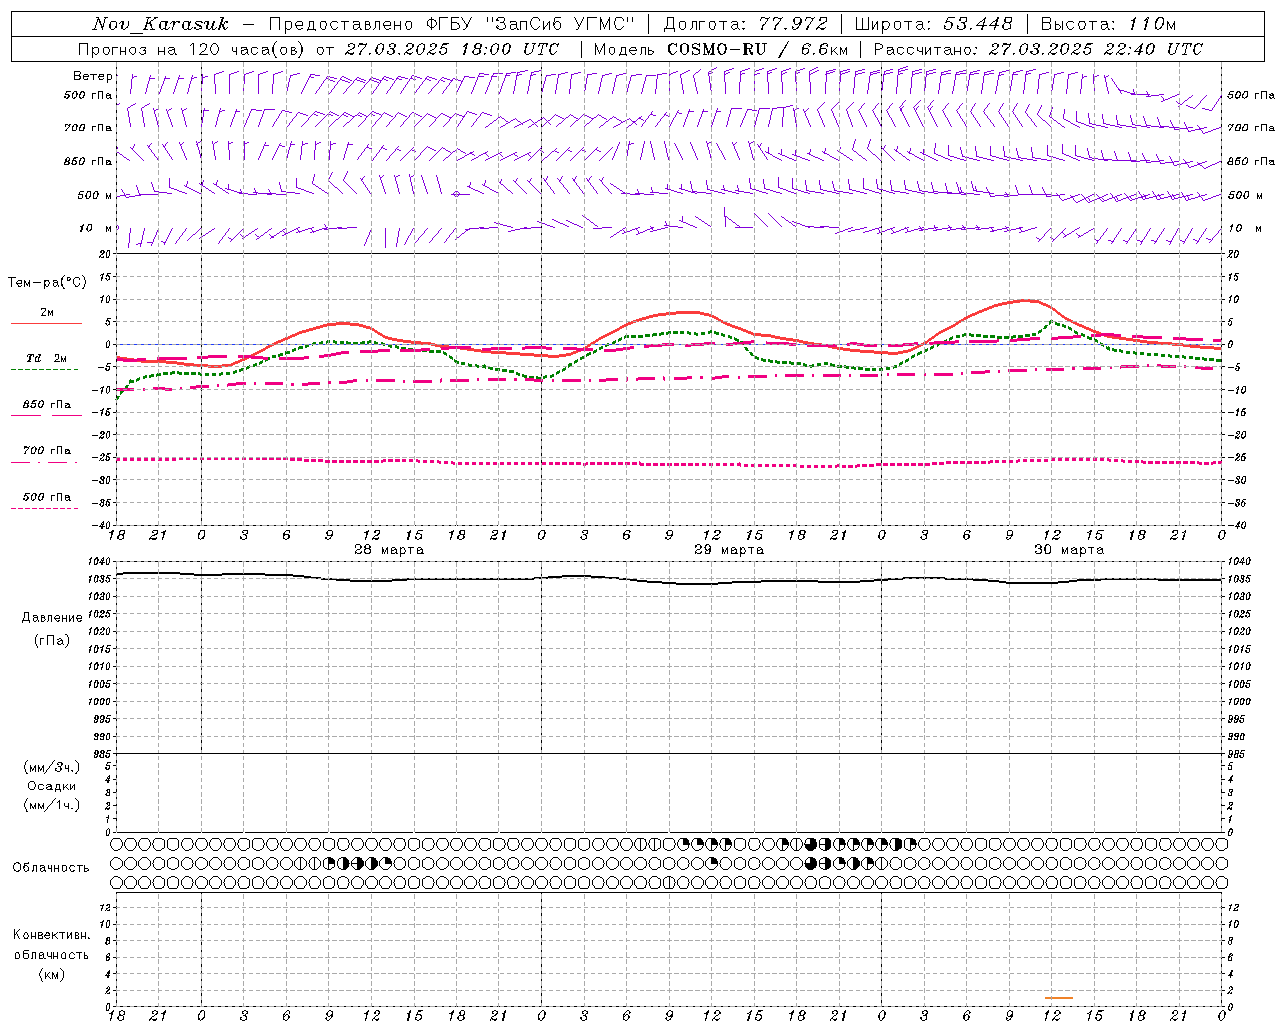The height and width of the screenshot is (1024, 1280).
Task: Click the '(мм/1ч.)' precipitation unit label
Action: pos(52,805)
